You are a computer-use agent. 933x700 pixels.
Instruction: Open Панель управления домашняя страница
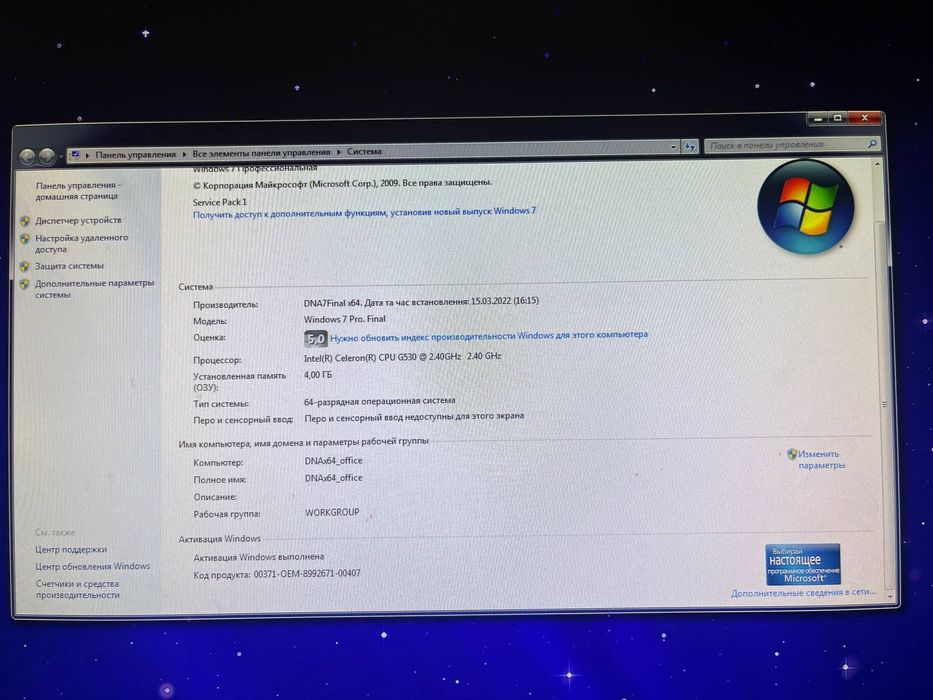click(x=77, y=190)
